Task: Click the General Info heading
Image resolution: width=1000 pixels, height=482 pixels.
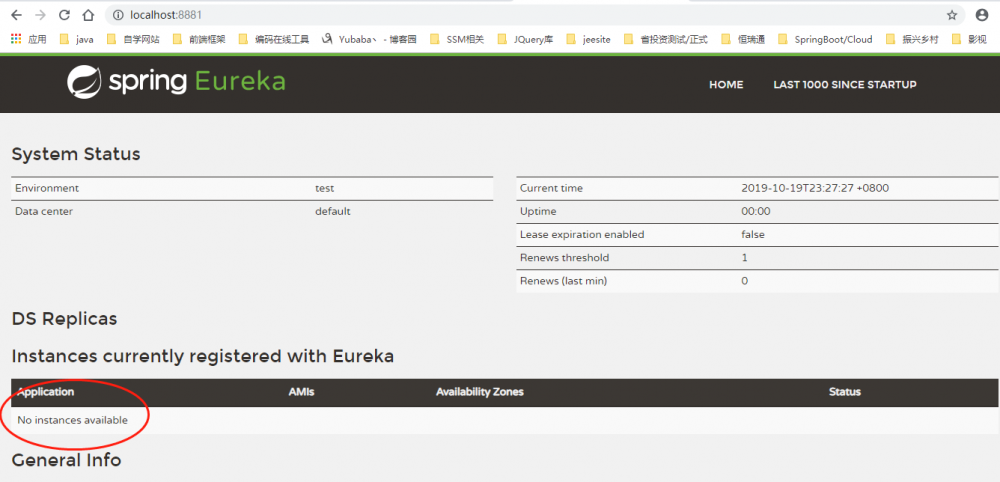Action: pos(66,460)
